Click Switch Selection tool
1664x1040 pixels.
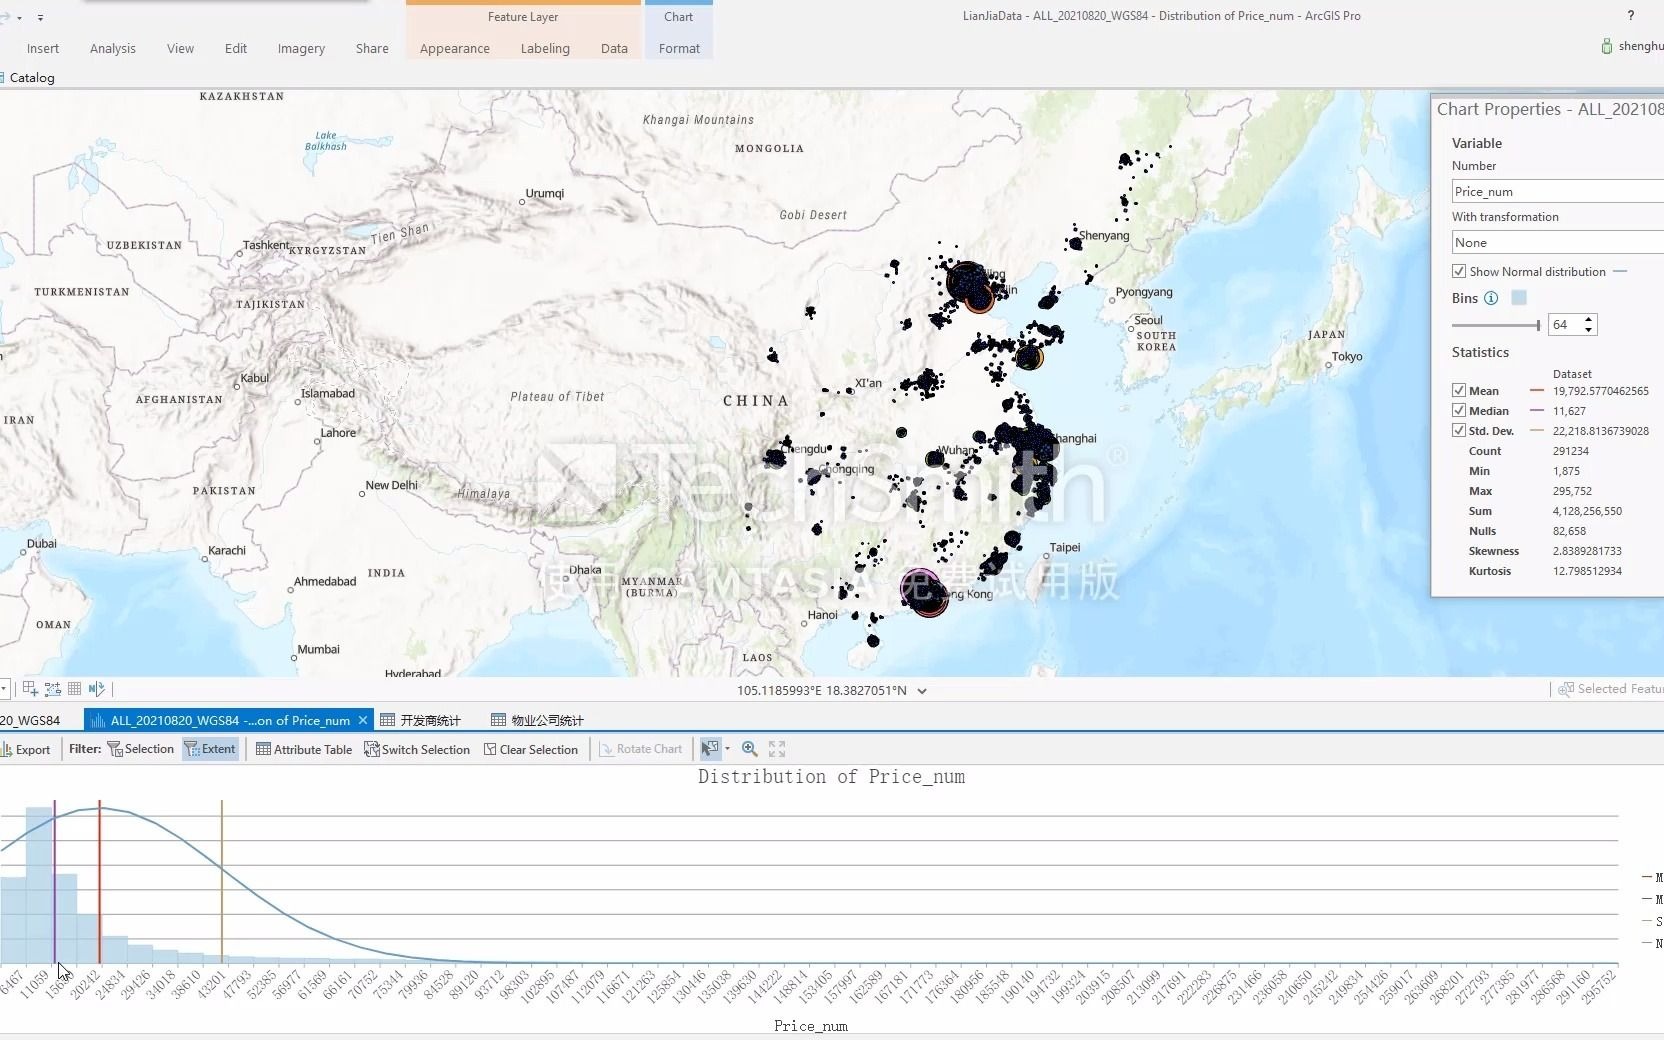pyautogui.click(x=416, y=749)
